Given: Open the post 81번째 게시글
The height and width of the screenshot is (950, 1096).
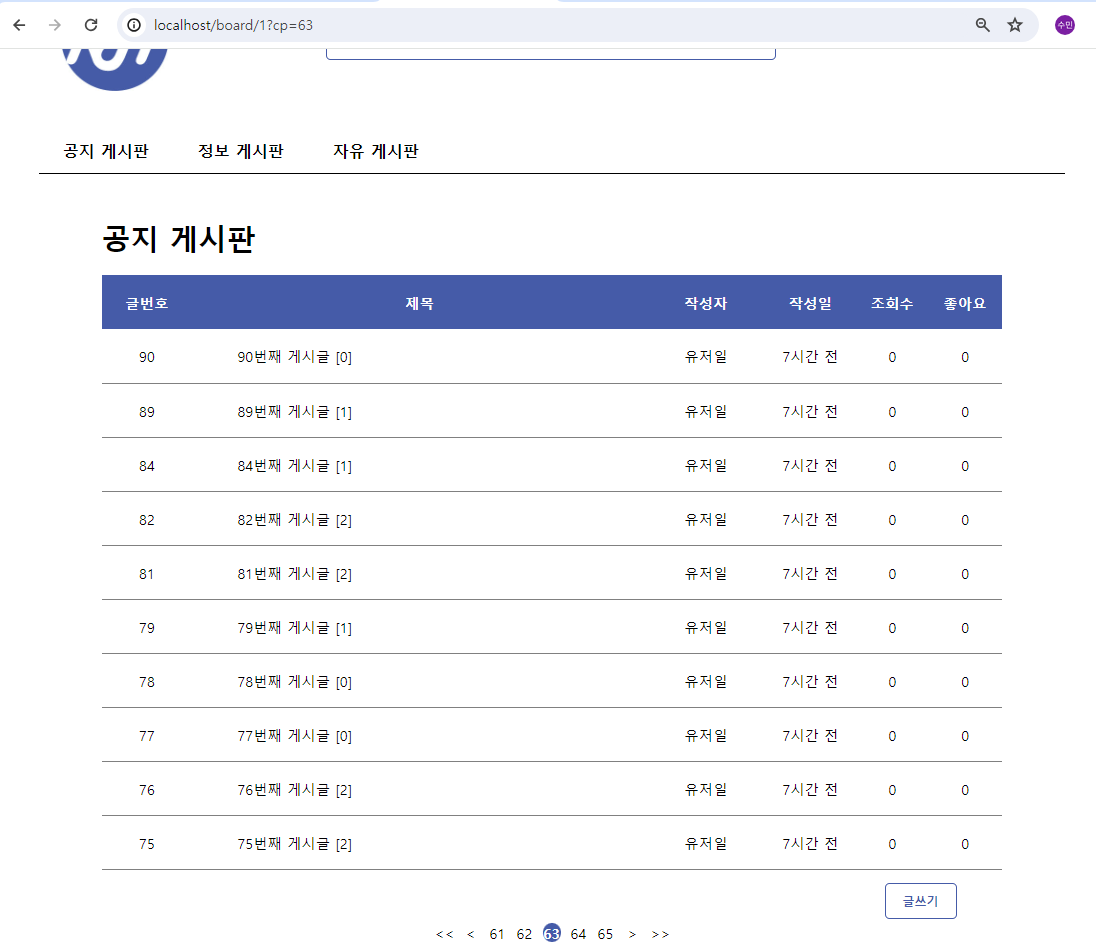Looking at the screenshot, I should (x=294, y=574).
